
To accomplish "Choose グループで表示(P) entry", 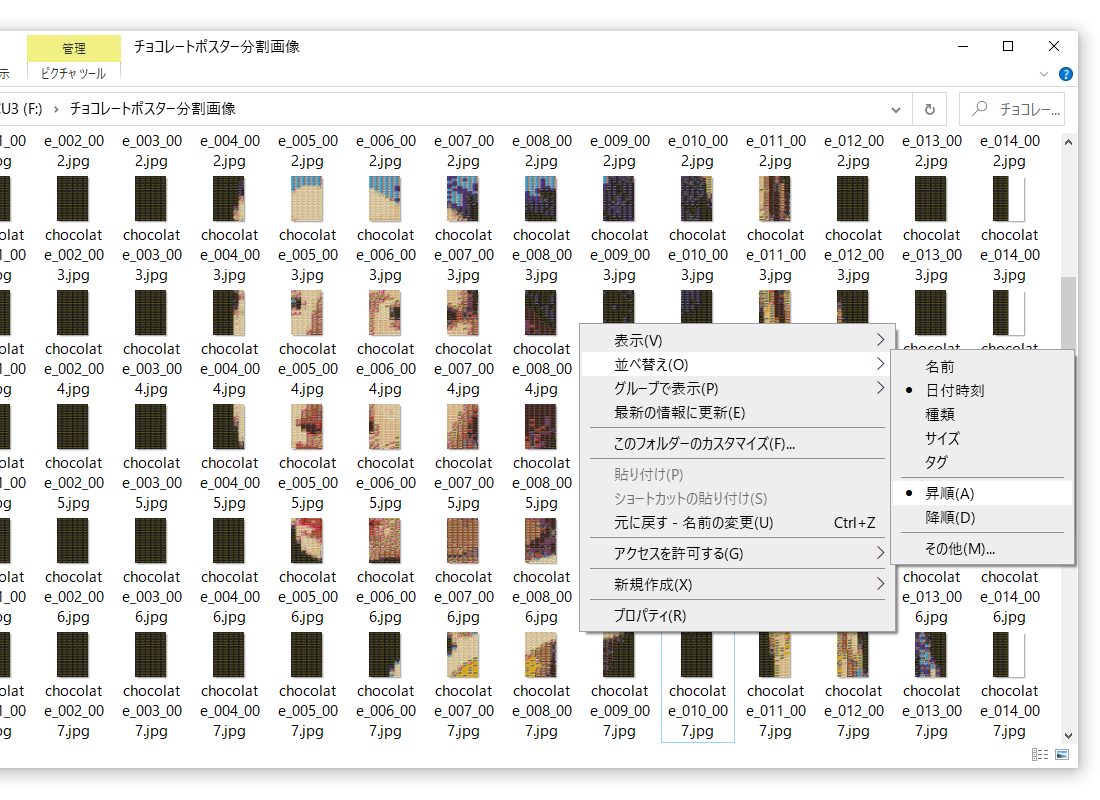I will click(x=737, y=388).
